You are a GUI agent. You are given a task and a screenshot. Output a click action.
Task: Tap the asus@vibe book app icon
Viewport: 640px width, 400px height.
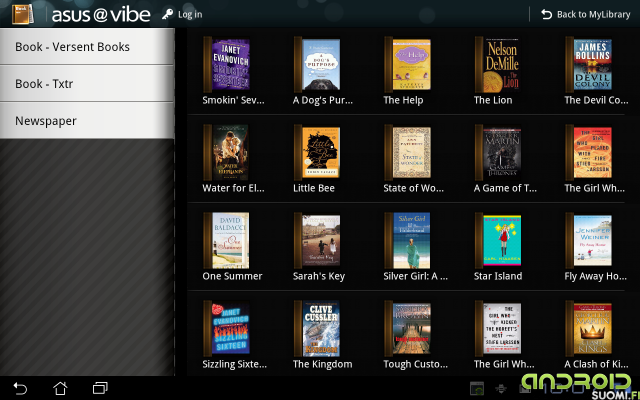[22, 14]
